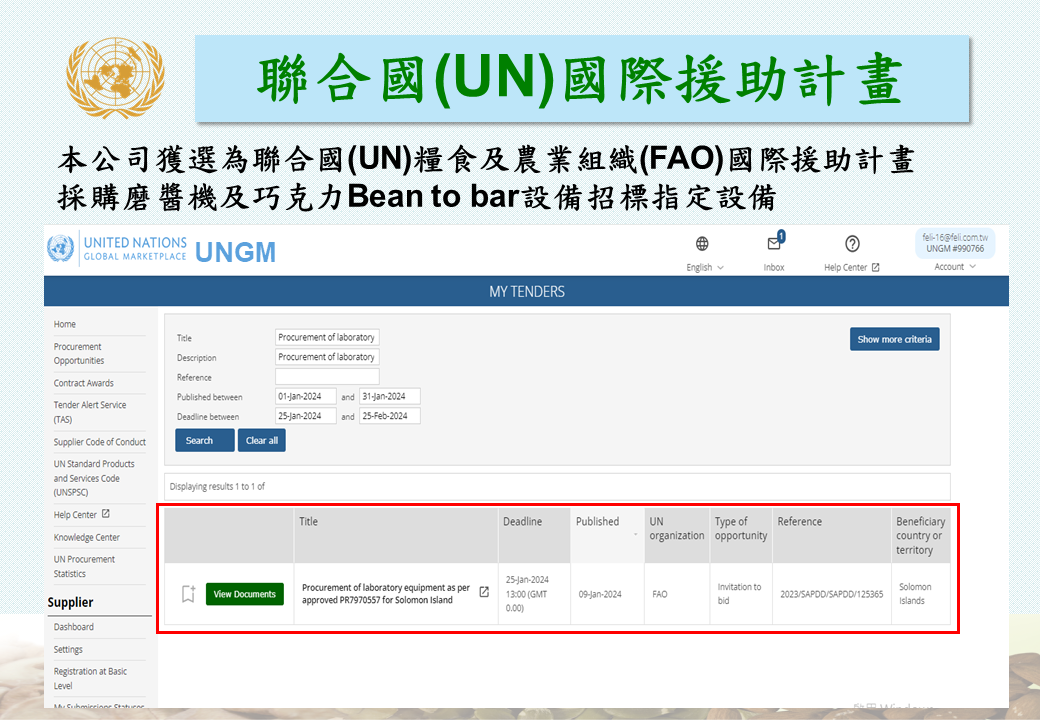Expand the Account dropdown
This screenshot has width=1040, height=720.
(954, 267)
